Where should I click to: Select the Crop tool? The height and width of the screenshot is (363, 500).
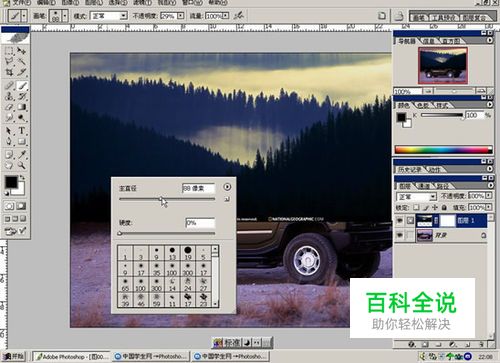[9, 72]
